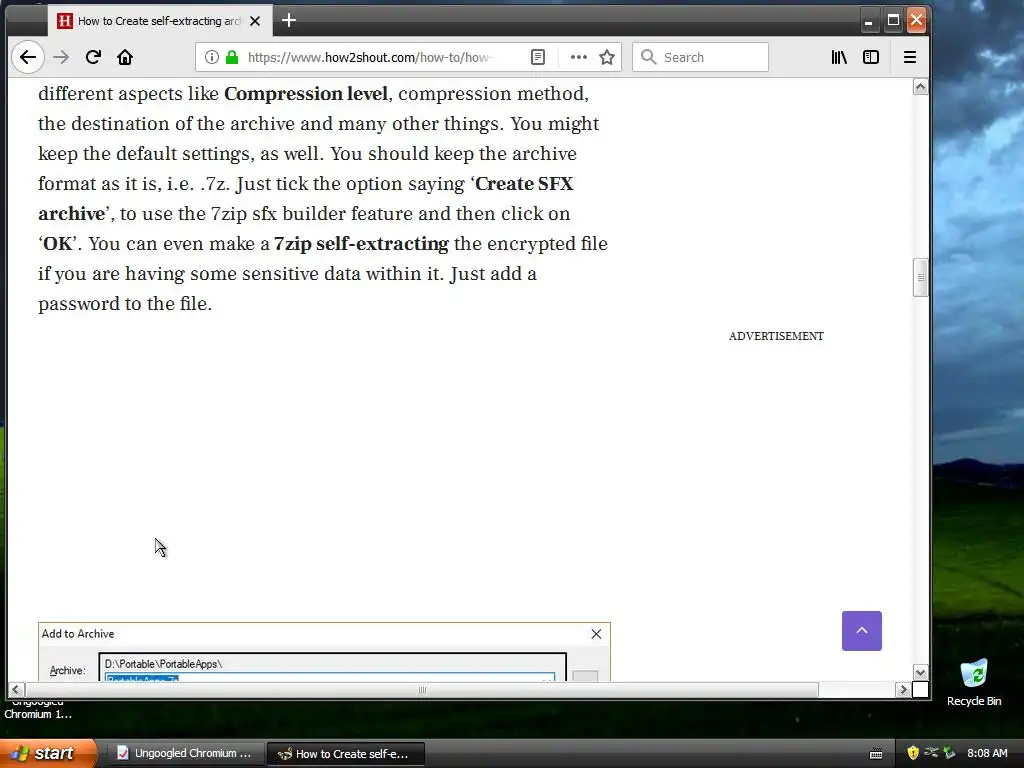Click the vertical scrollbar down arrow

[x=920, y=673]
